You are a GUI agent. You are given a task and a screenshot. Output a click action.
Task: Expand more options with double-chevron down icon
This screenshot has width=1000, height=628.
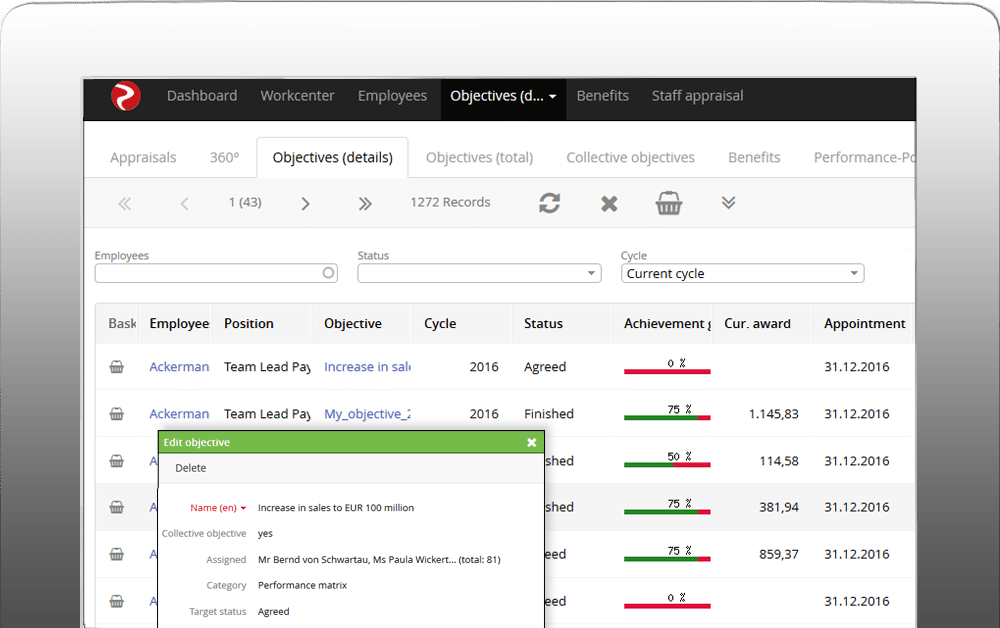728,203
